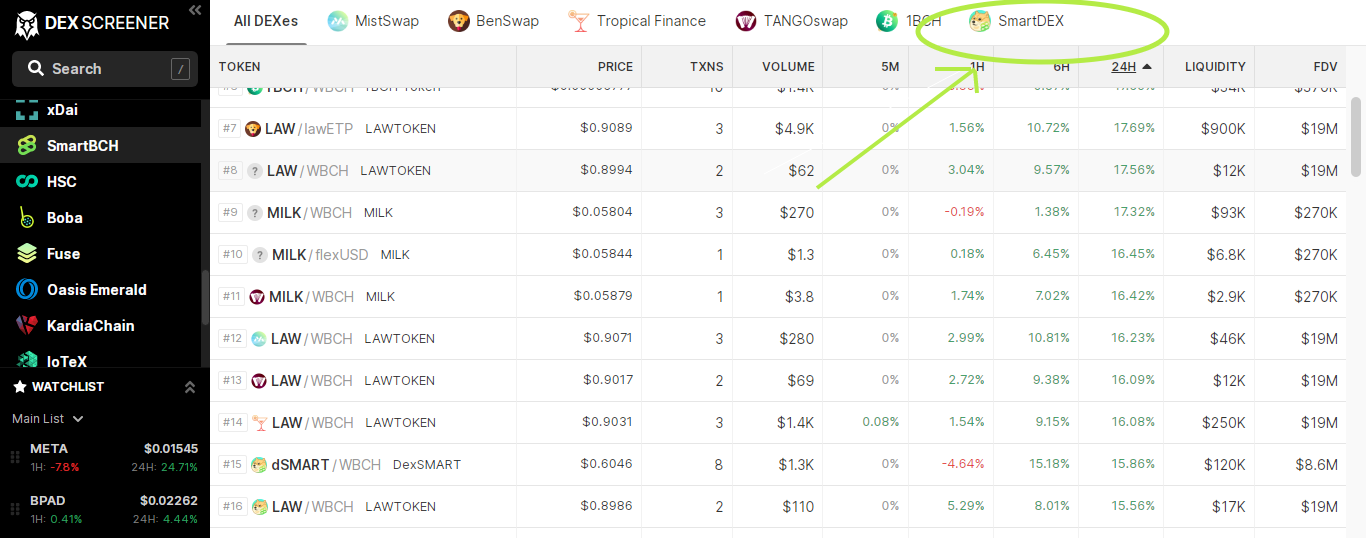
Task: Click doge icon in row #15 dSMART/WBCH
Action: click(259, 465)
